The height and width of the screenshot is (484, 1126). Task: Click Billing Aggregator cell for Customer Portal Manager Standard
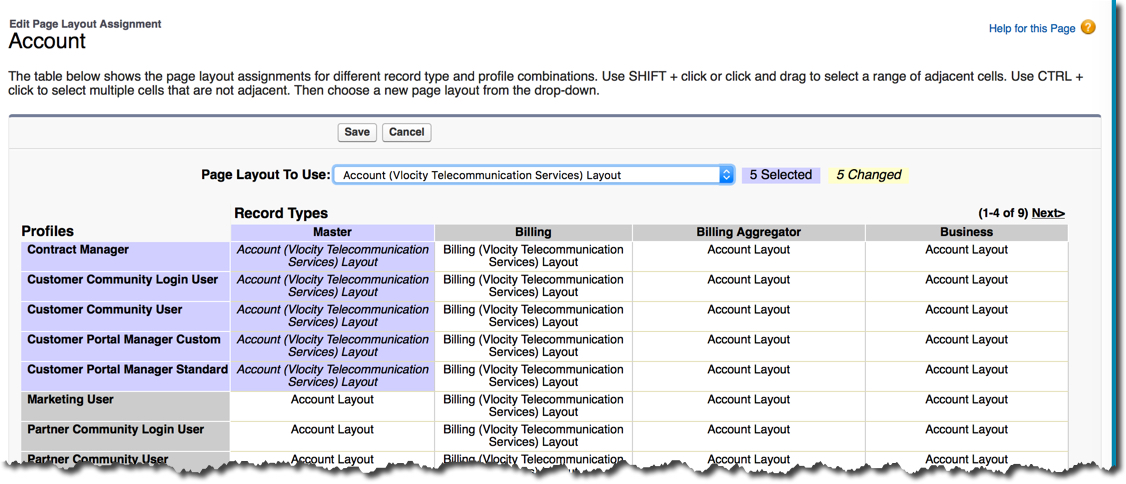[x=748, y=376]
